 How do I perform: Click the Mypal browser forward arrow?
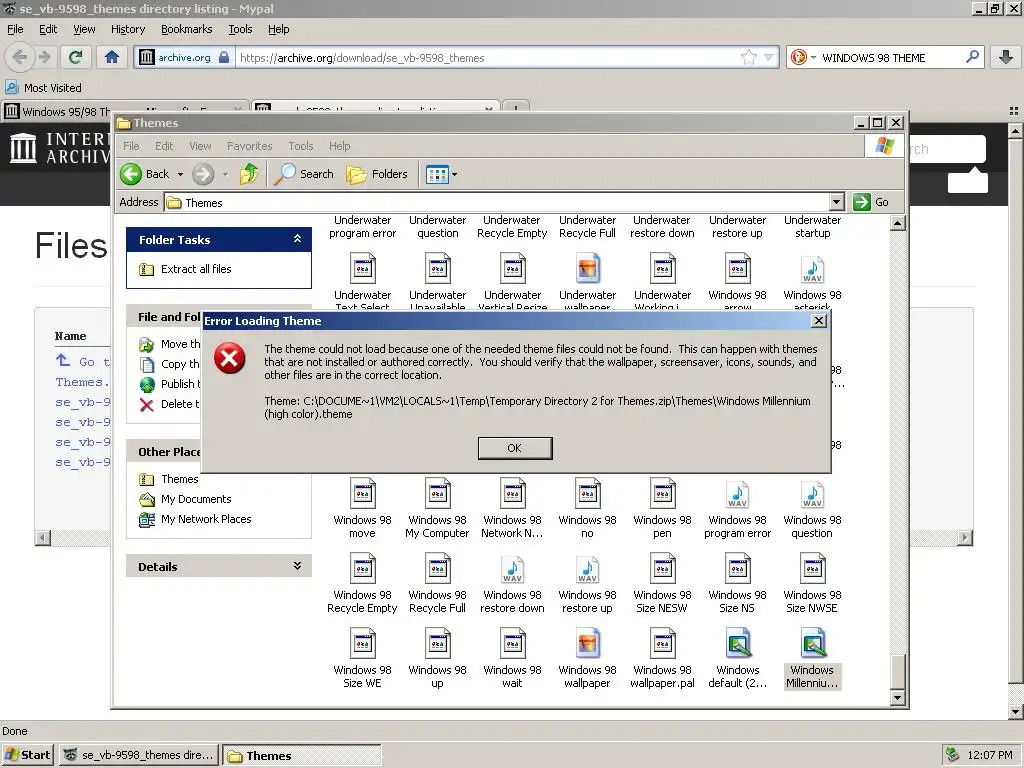[44, 57]
